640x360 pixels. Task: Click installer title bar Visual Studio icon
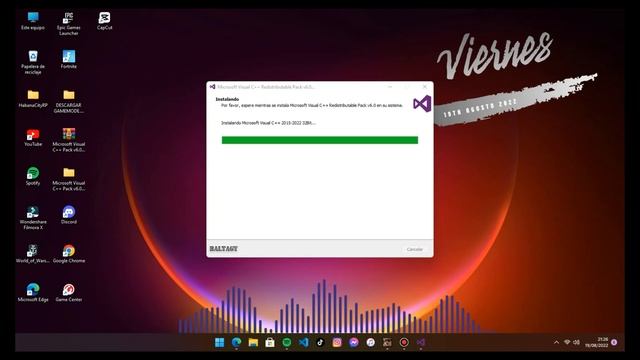click(x=212, y=87)
